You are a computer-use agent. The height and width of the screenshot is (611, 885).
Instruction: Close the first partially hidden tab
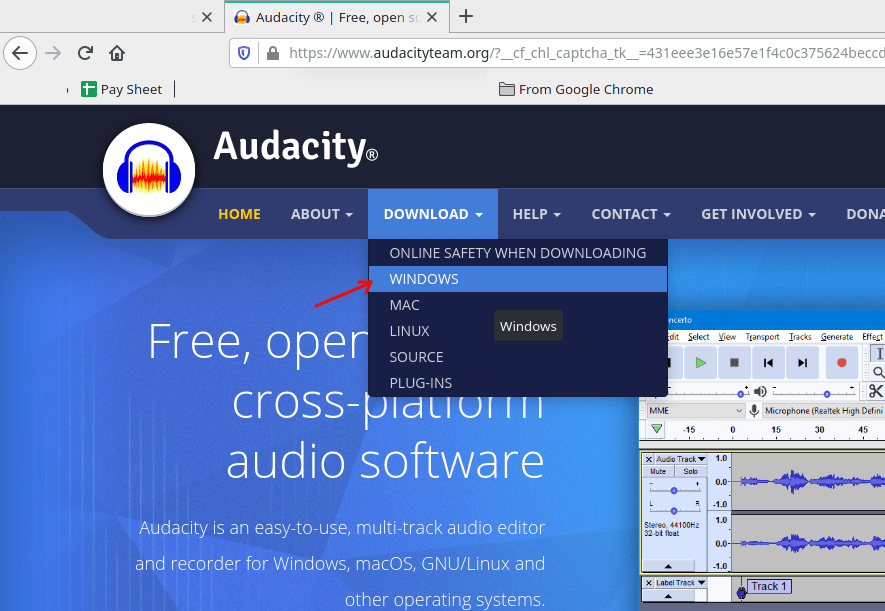click(207, 17)
